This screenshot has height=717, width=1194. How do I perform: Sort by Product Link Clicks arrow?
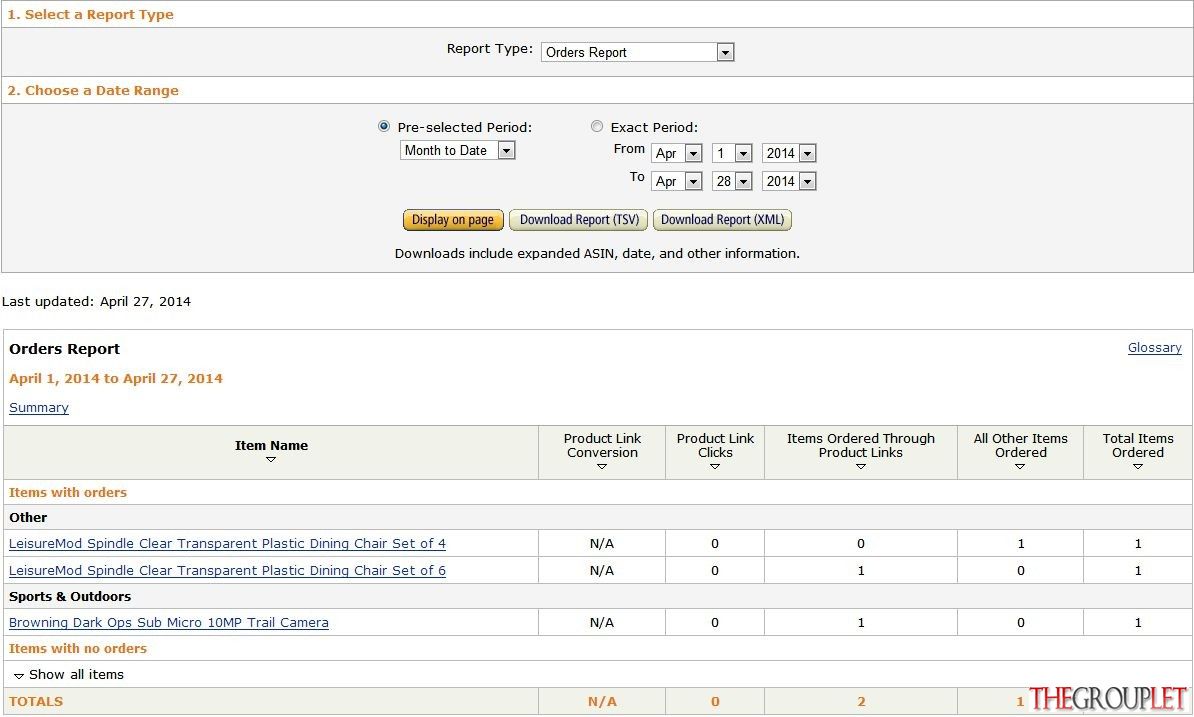[x=714, y=467]
